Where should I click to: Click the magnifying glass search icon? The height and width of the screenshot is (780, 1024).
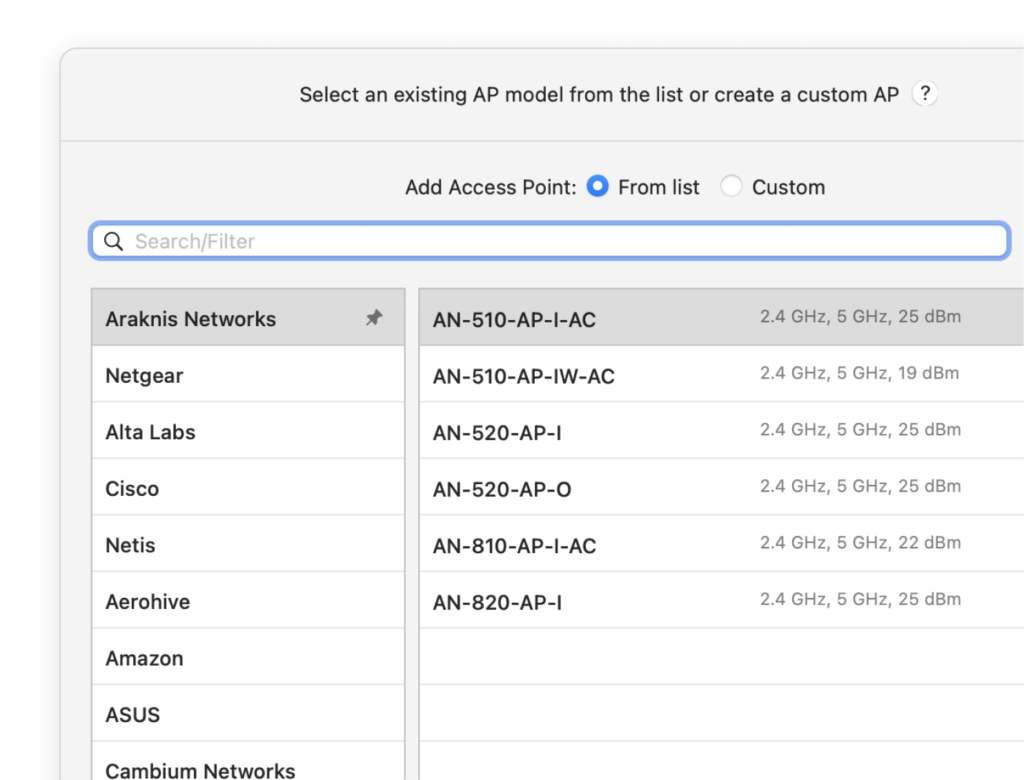(x=112, y=241)
